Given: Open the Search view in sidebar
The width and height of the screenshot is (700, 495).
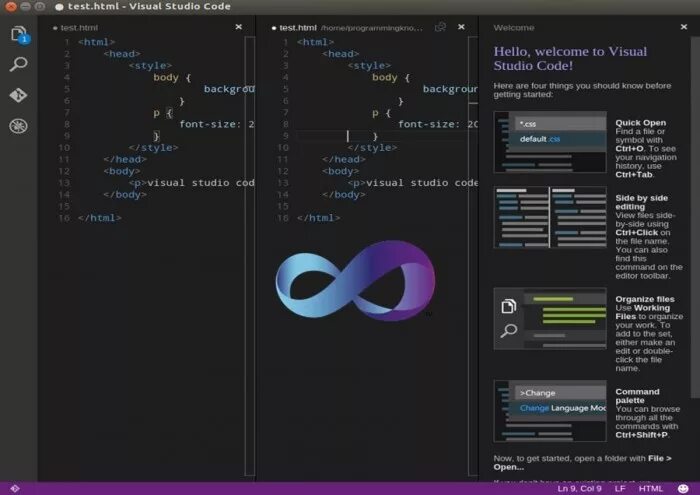Looking at the screenshot, I should click(x=18, y=64).
